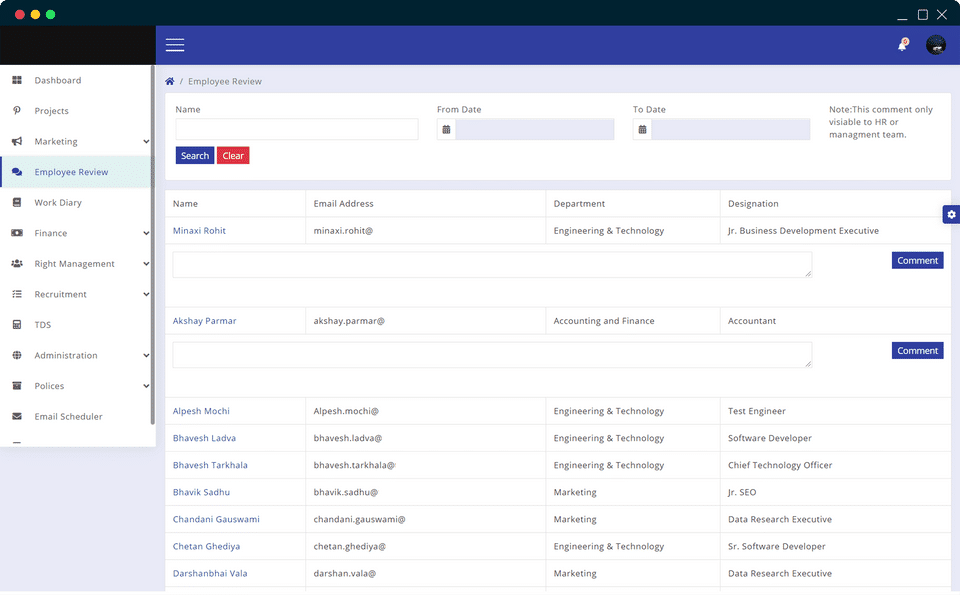Open Bhavesh Tarkhala employee link

pos(210,465)
